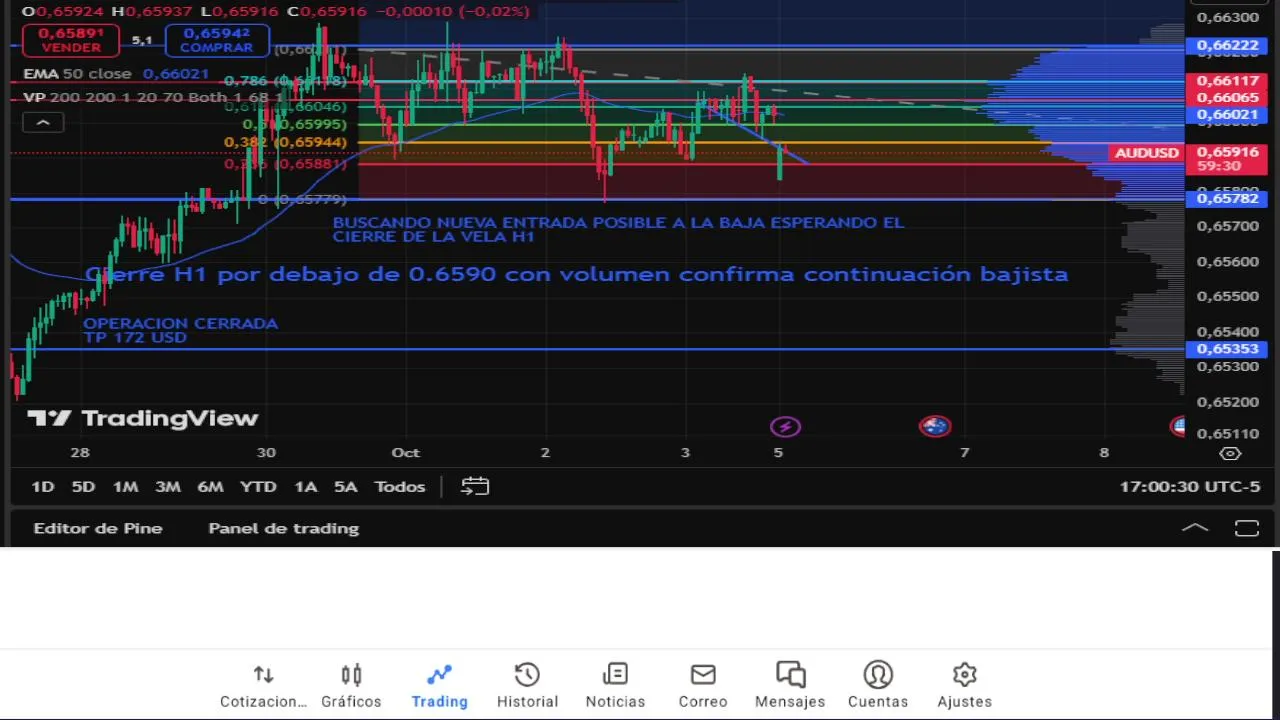Set chart range to 3M
Viewport: 1280px width, 720px height.
(x=168, y=486)
